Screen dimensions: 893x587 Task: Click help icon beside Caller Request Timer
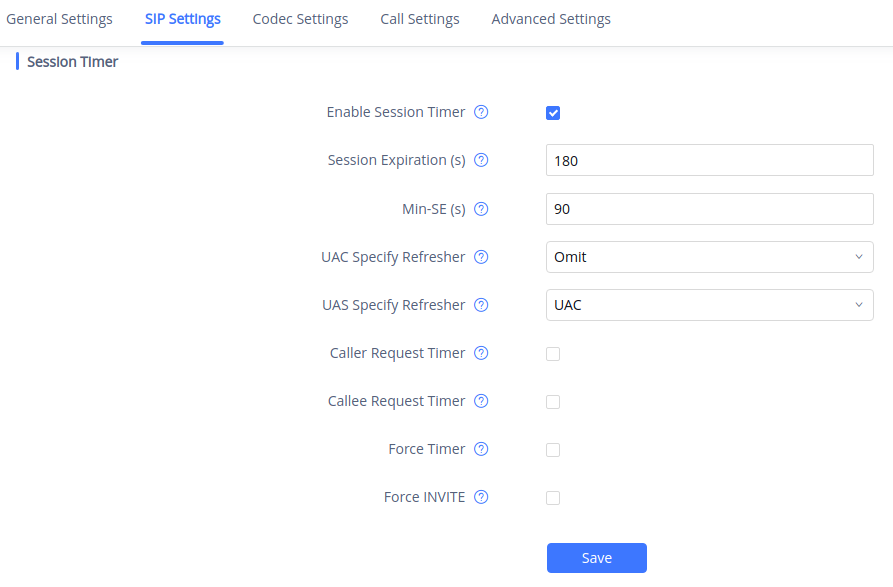coord(481,353)
